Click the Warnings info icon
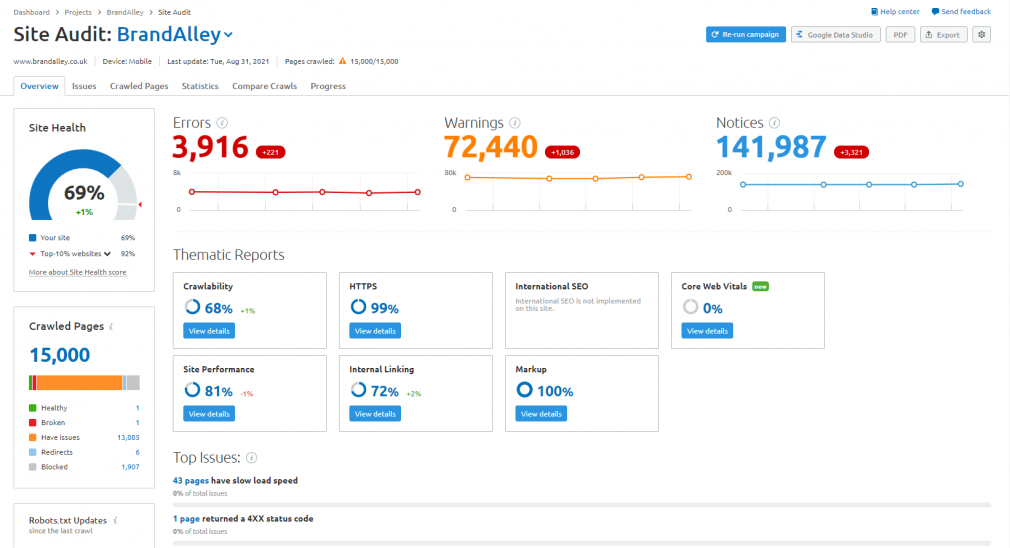 click(515, 123)
